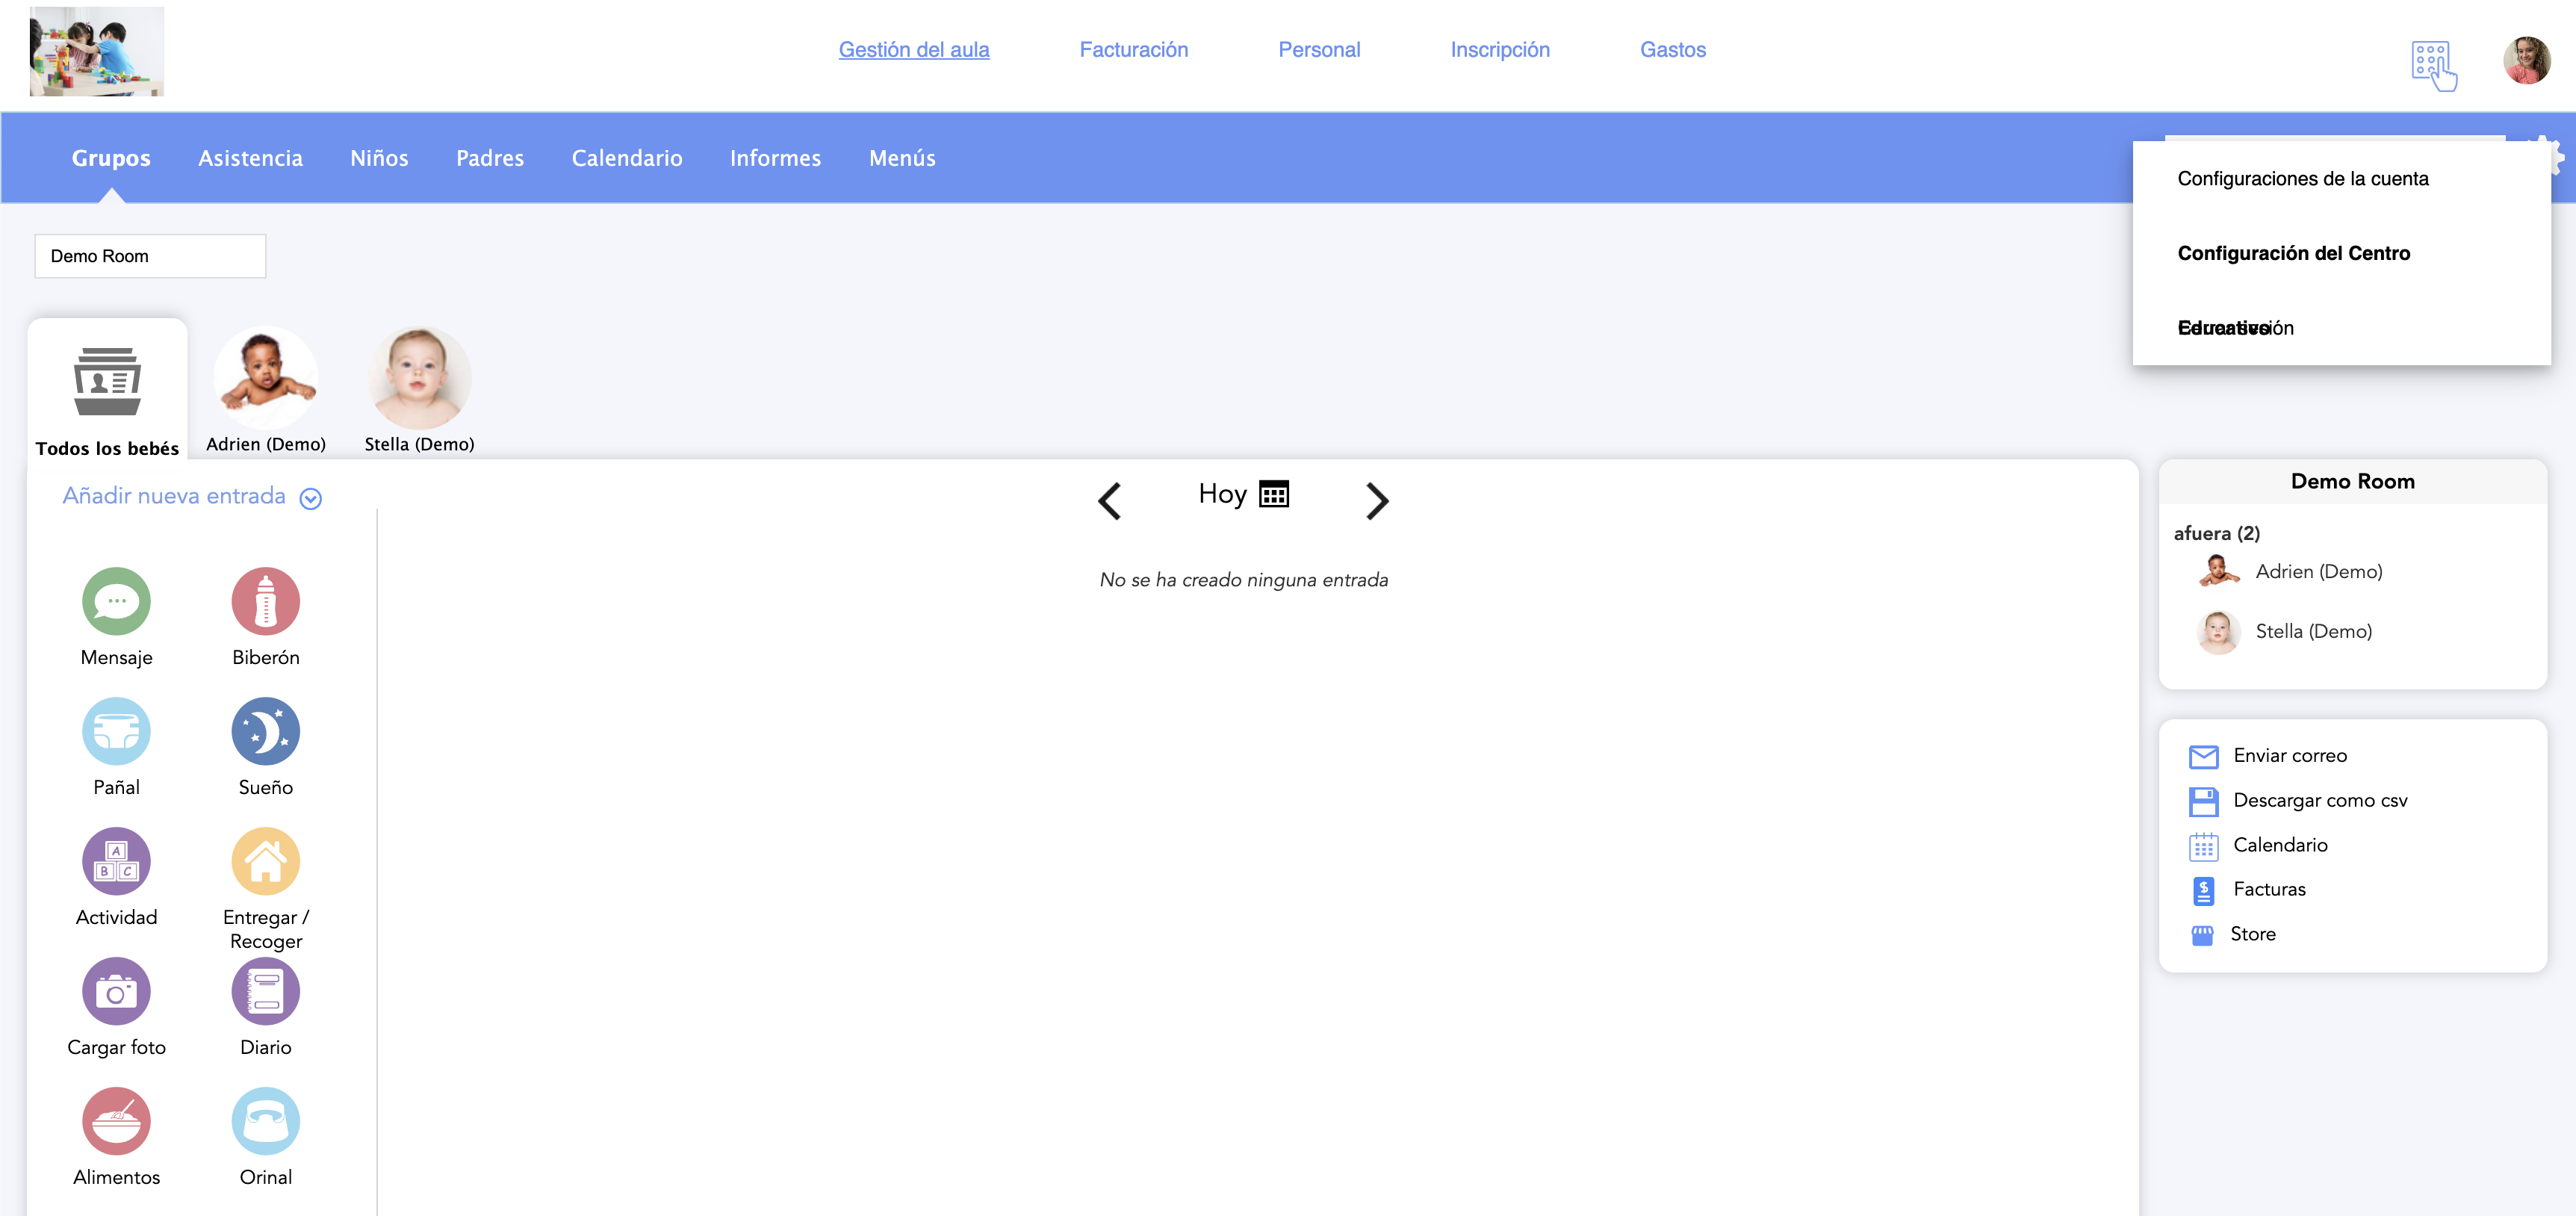Click the Orinal potty icon

[x=265, y=1121]
